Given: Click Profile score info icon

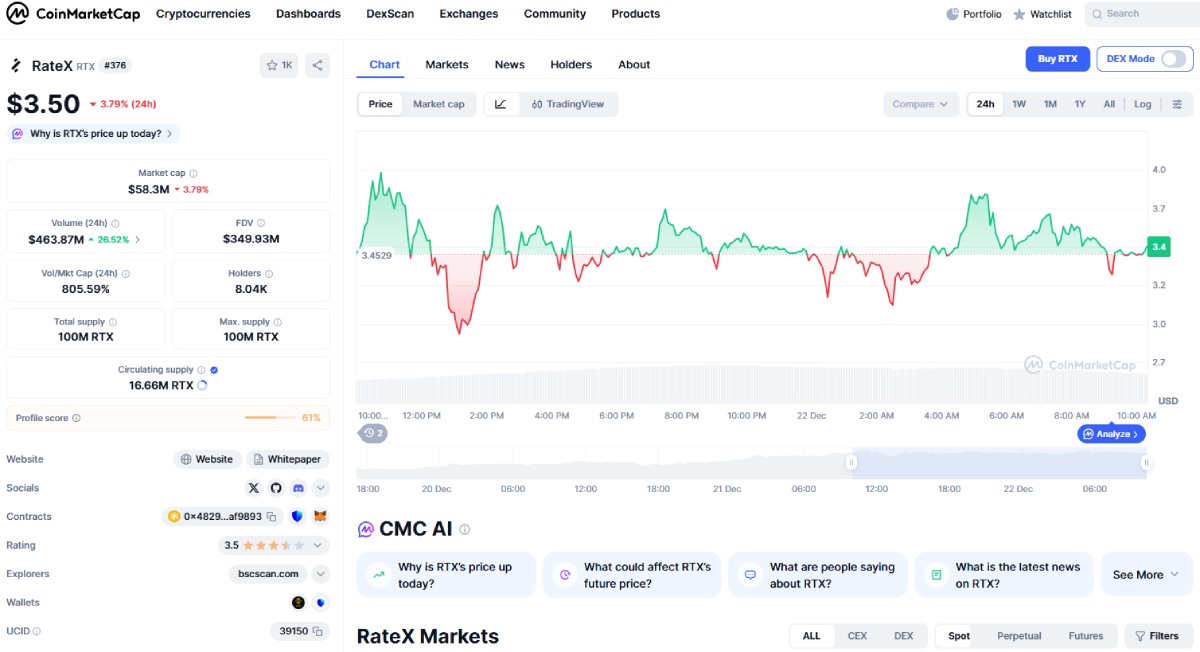Looking at the screenshot, I should click(76, 418).
